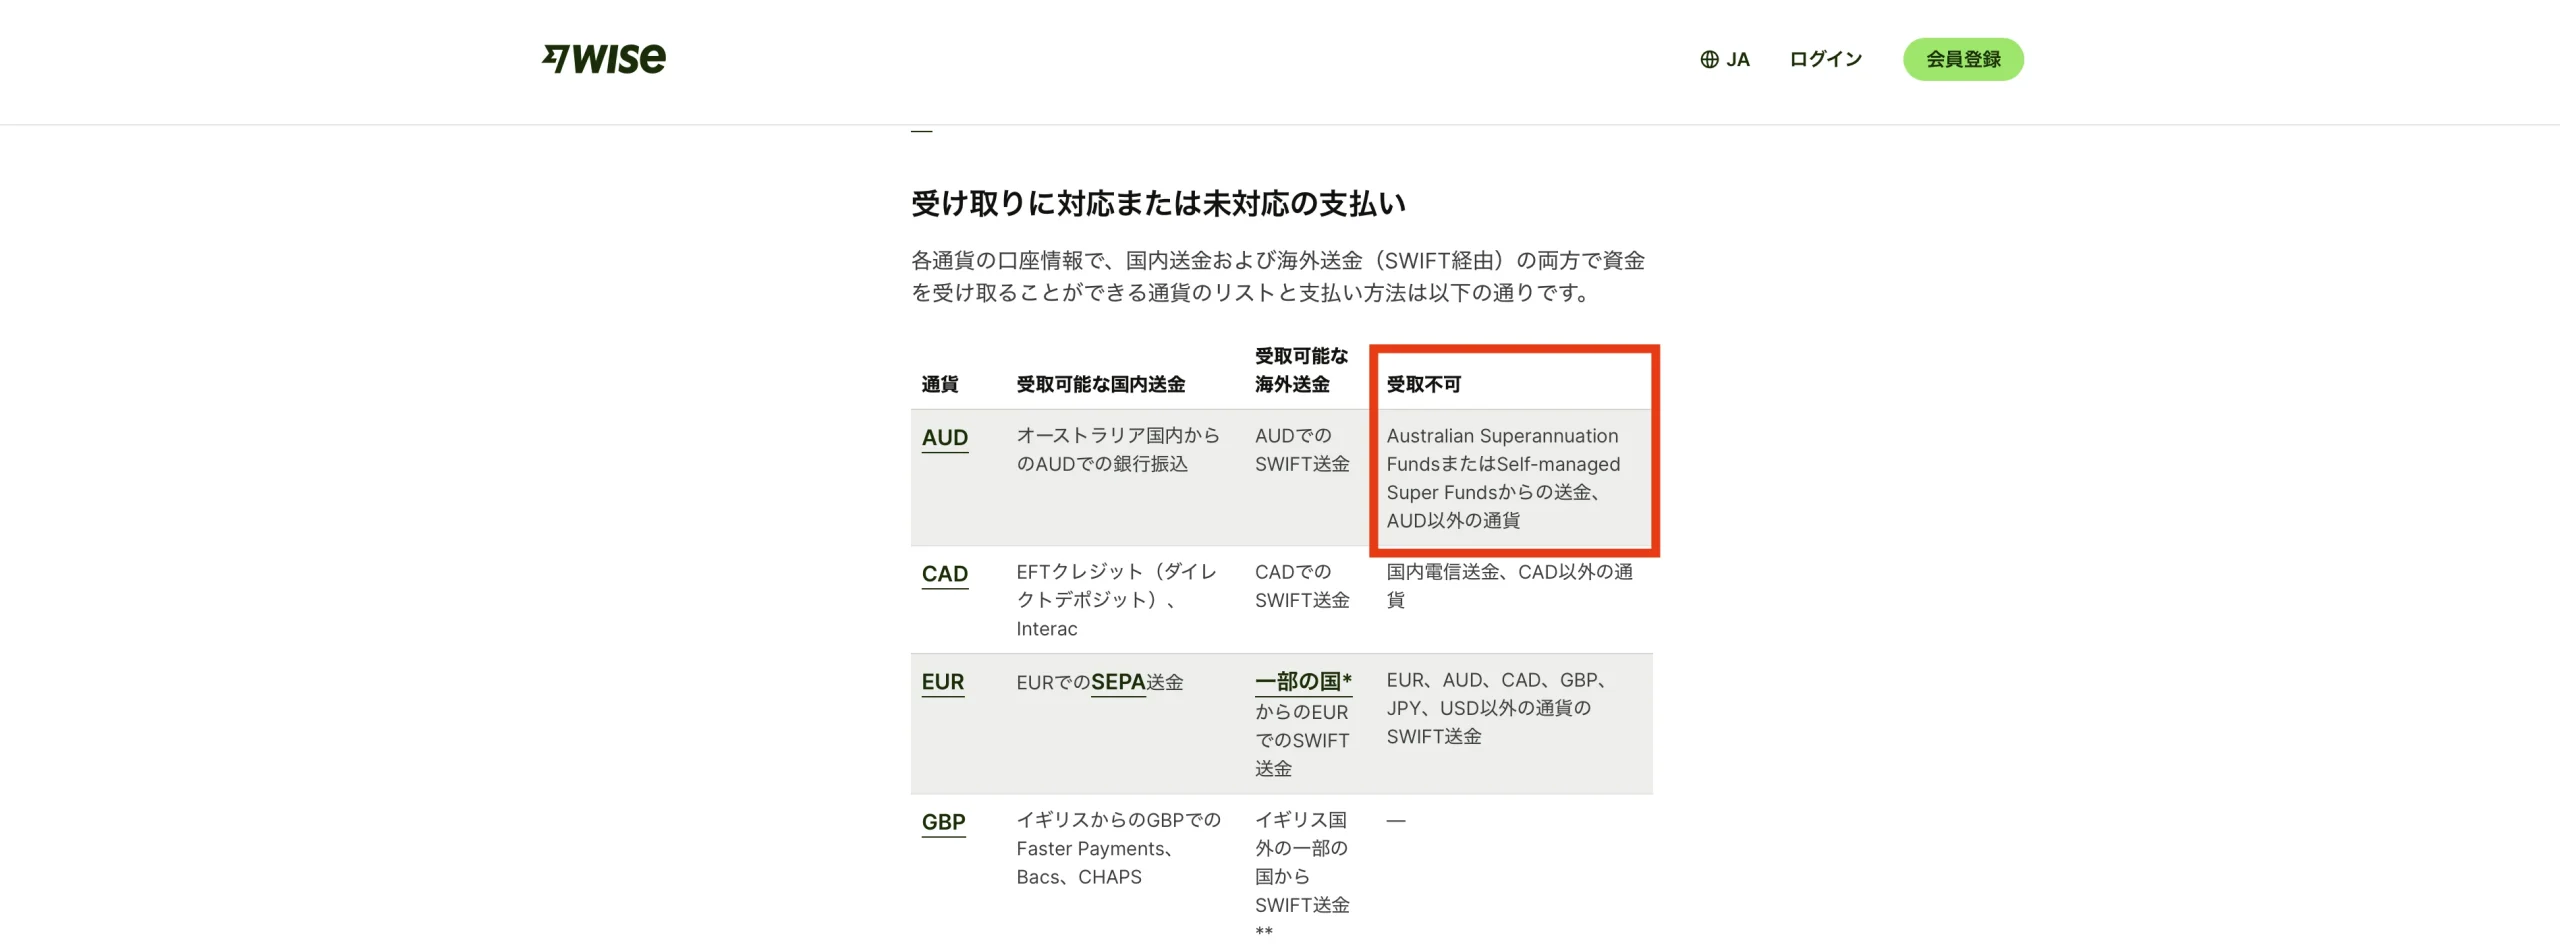Follow the EUR currency link
The image size is (2560, 949).
[942, 682]
